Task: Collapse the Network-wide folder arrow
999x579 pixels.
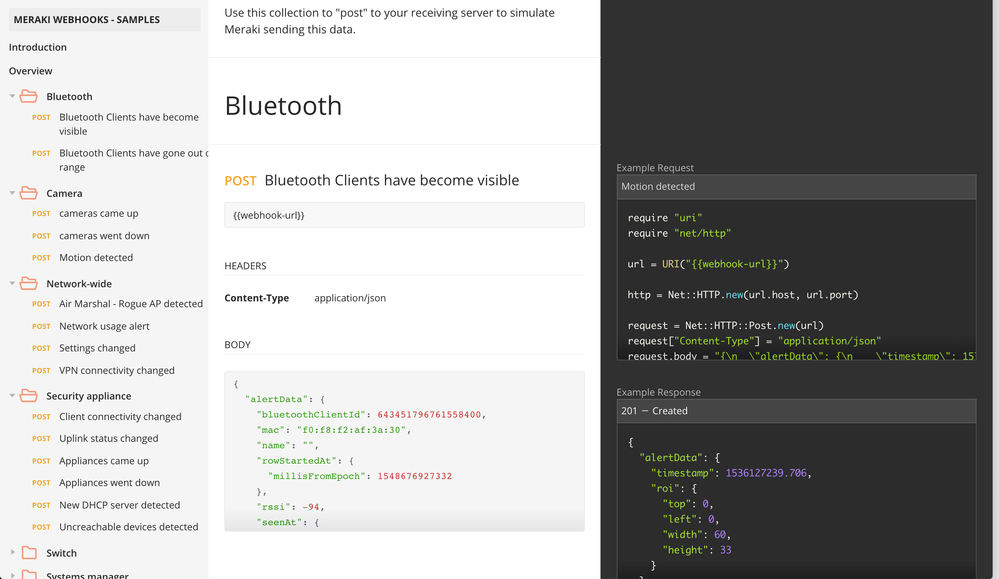Action: coord(12,283)
